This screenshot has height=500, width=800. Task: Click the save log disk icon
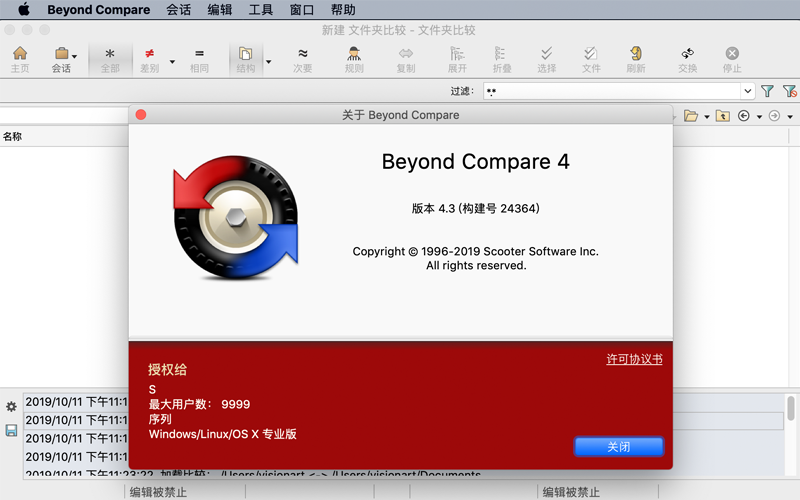click(11, 431)
